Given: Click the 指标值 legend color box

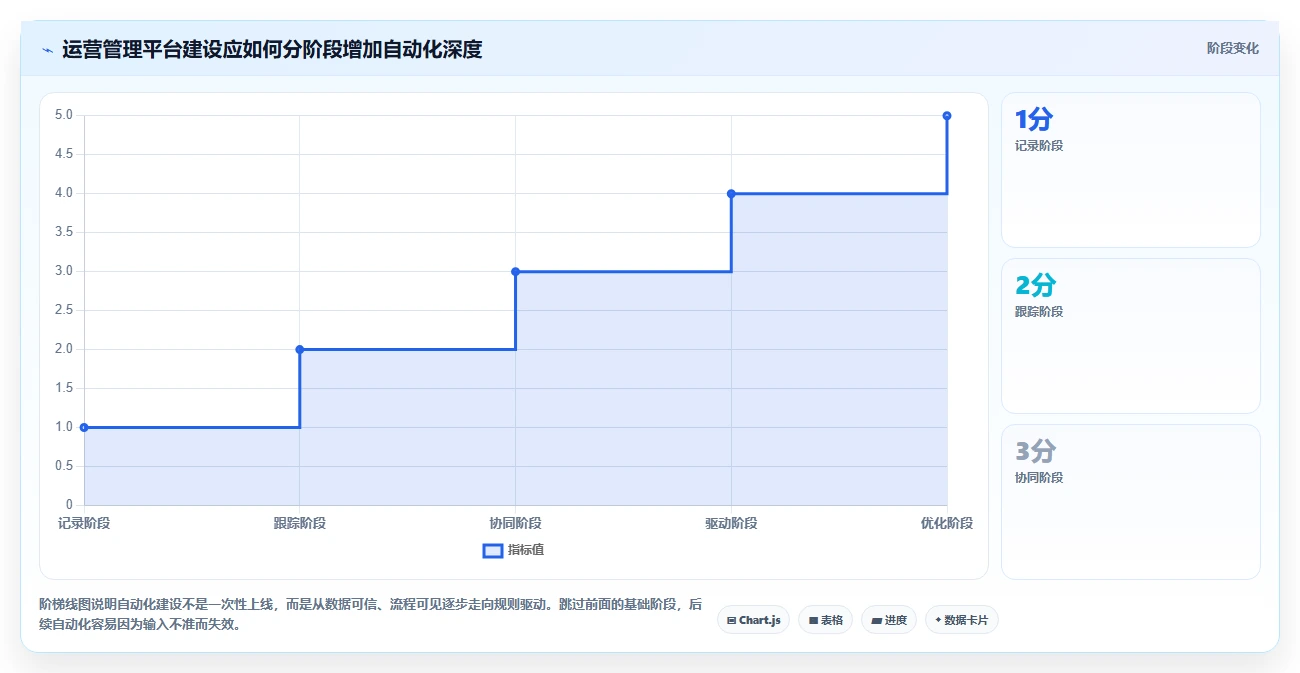Looking at the screenshot, I should pos(493,550).
